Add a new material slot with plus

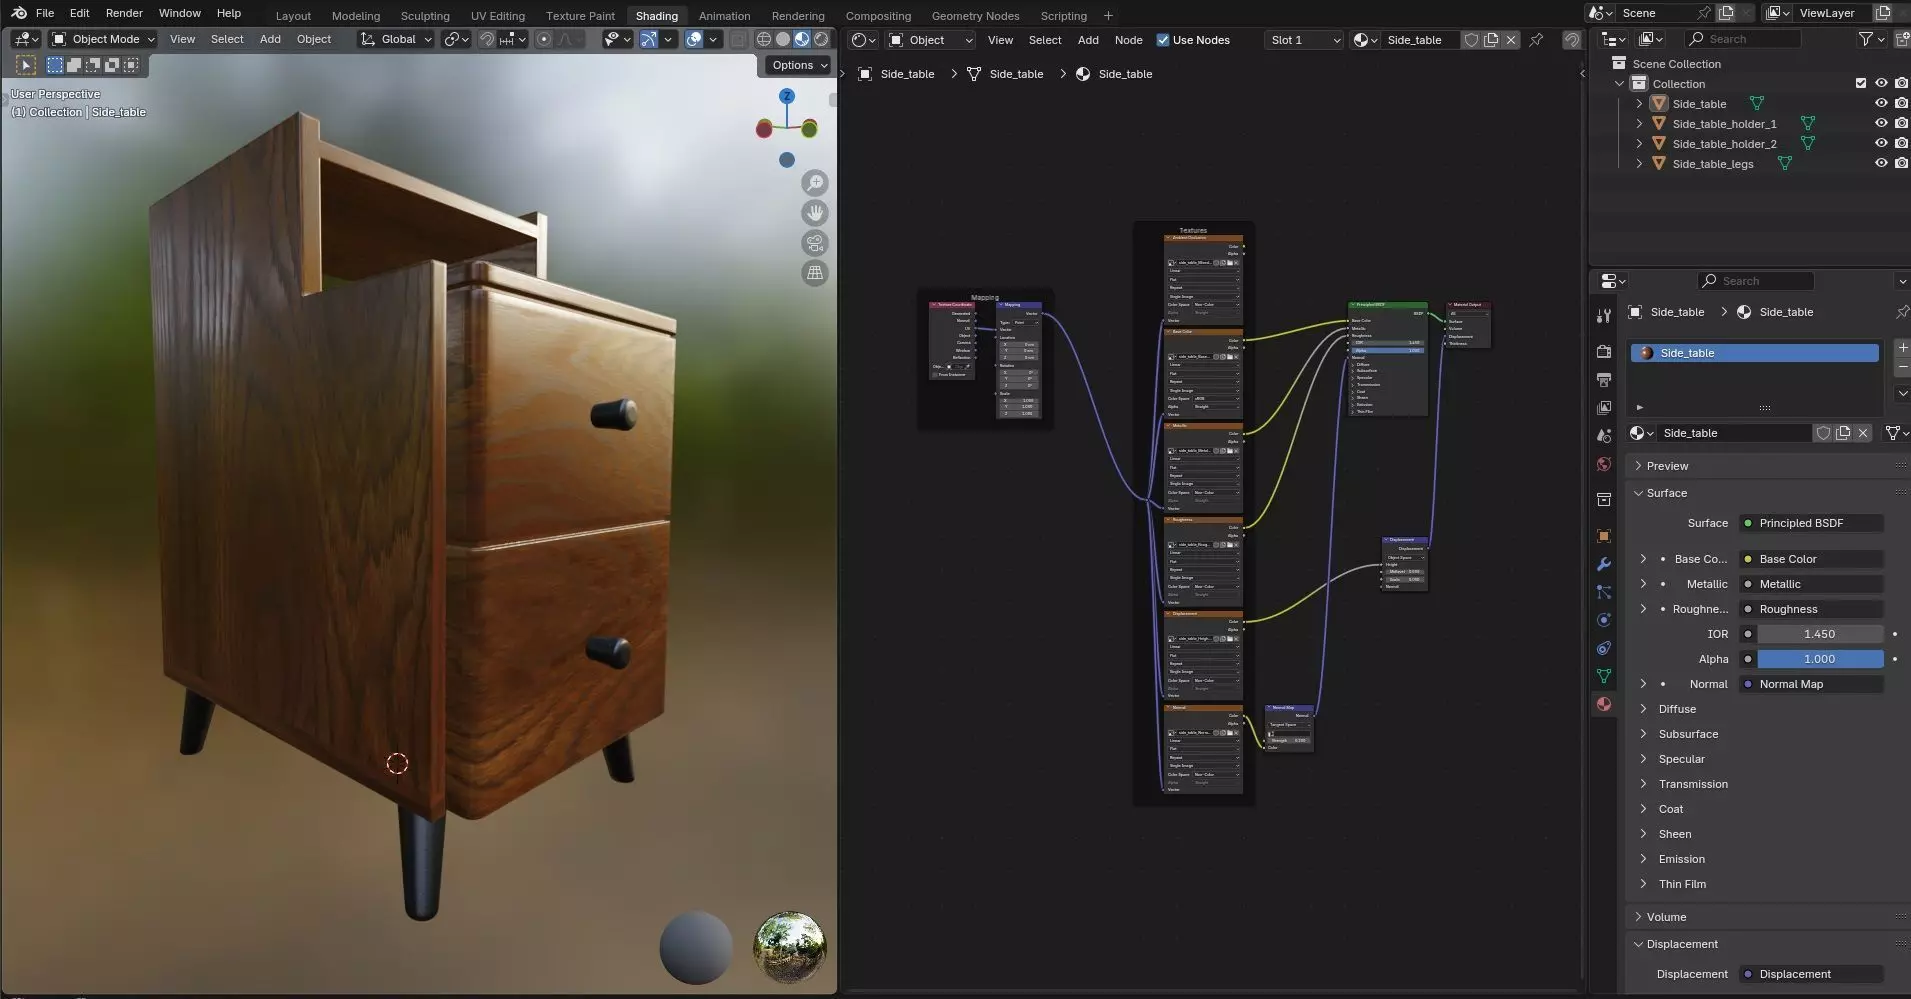[1902, 347]
